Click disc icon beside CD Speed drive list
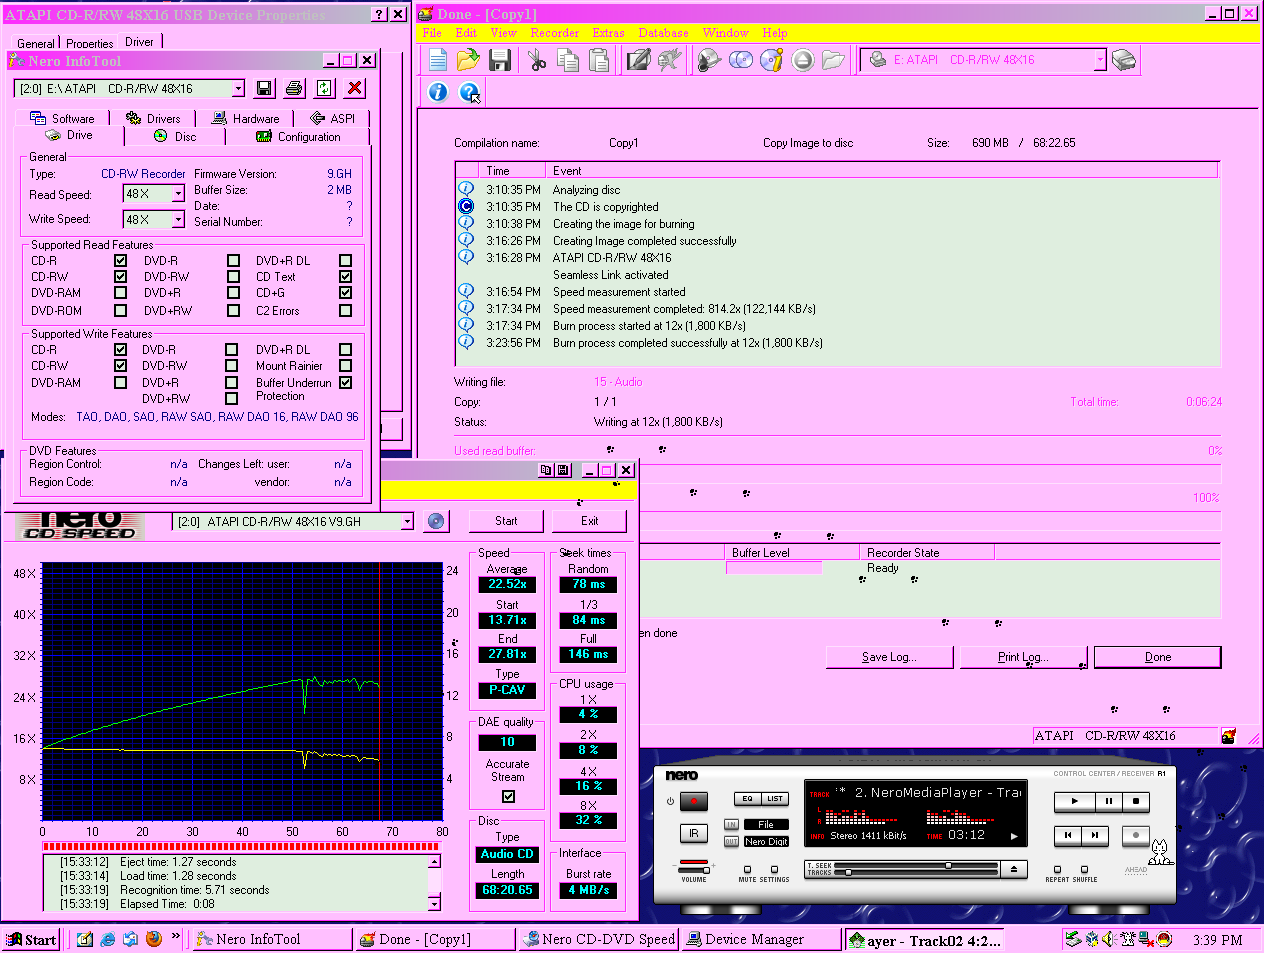1264x953 pixels. coord(435,521)
